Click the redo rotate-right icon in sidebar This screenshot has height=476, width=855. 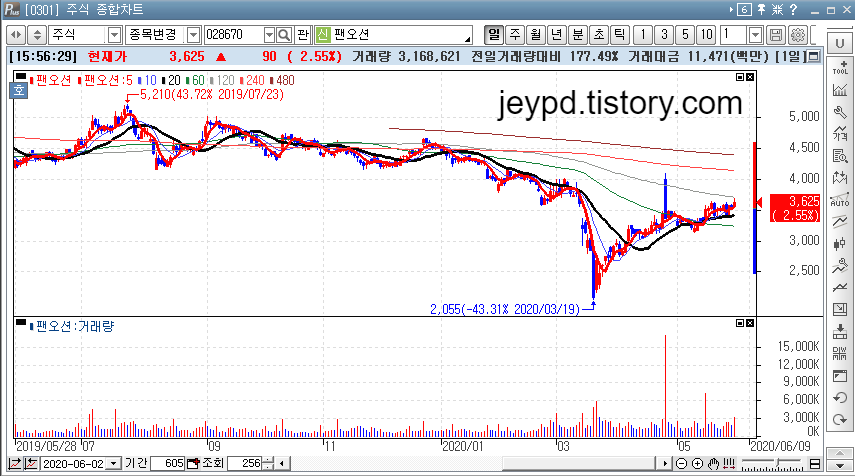point(840,420)
